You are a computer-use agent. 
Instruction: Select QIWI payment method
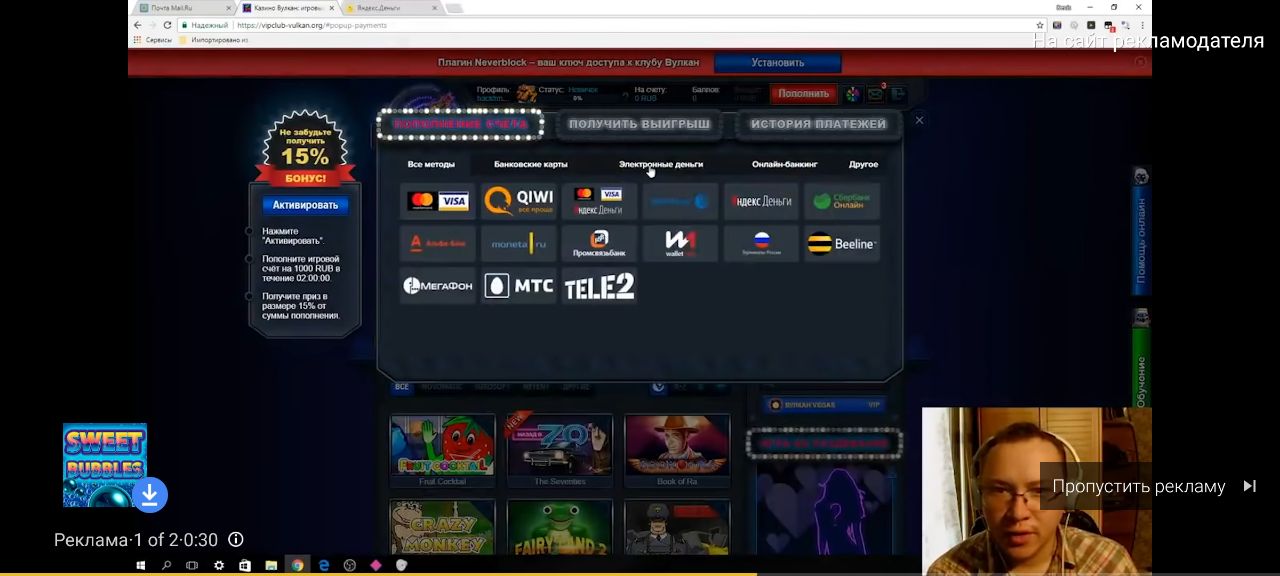point(519,201)
